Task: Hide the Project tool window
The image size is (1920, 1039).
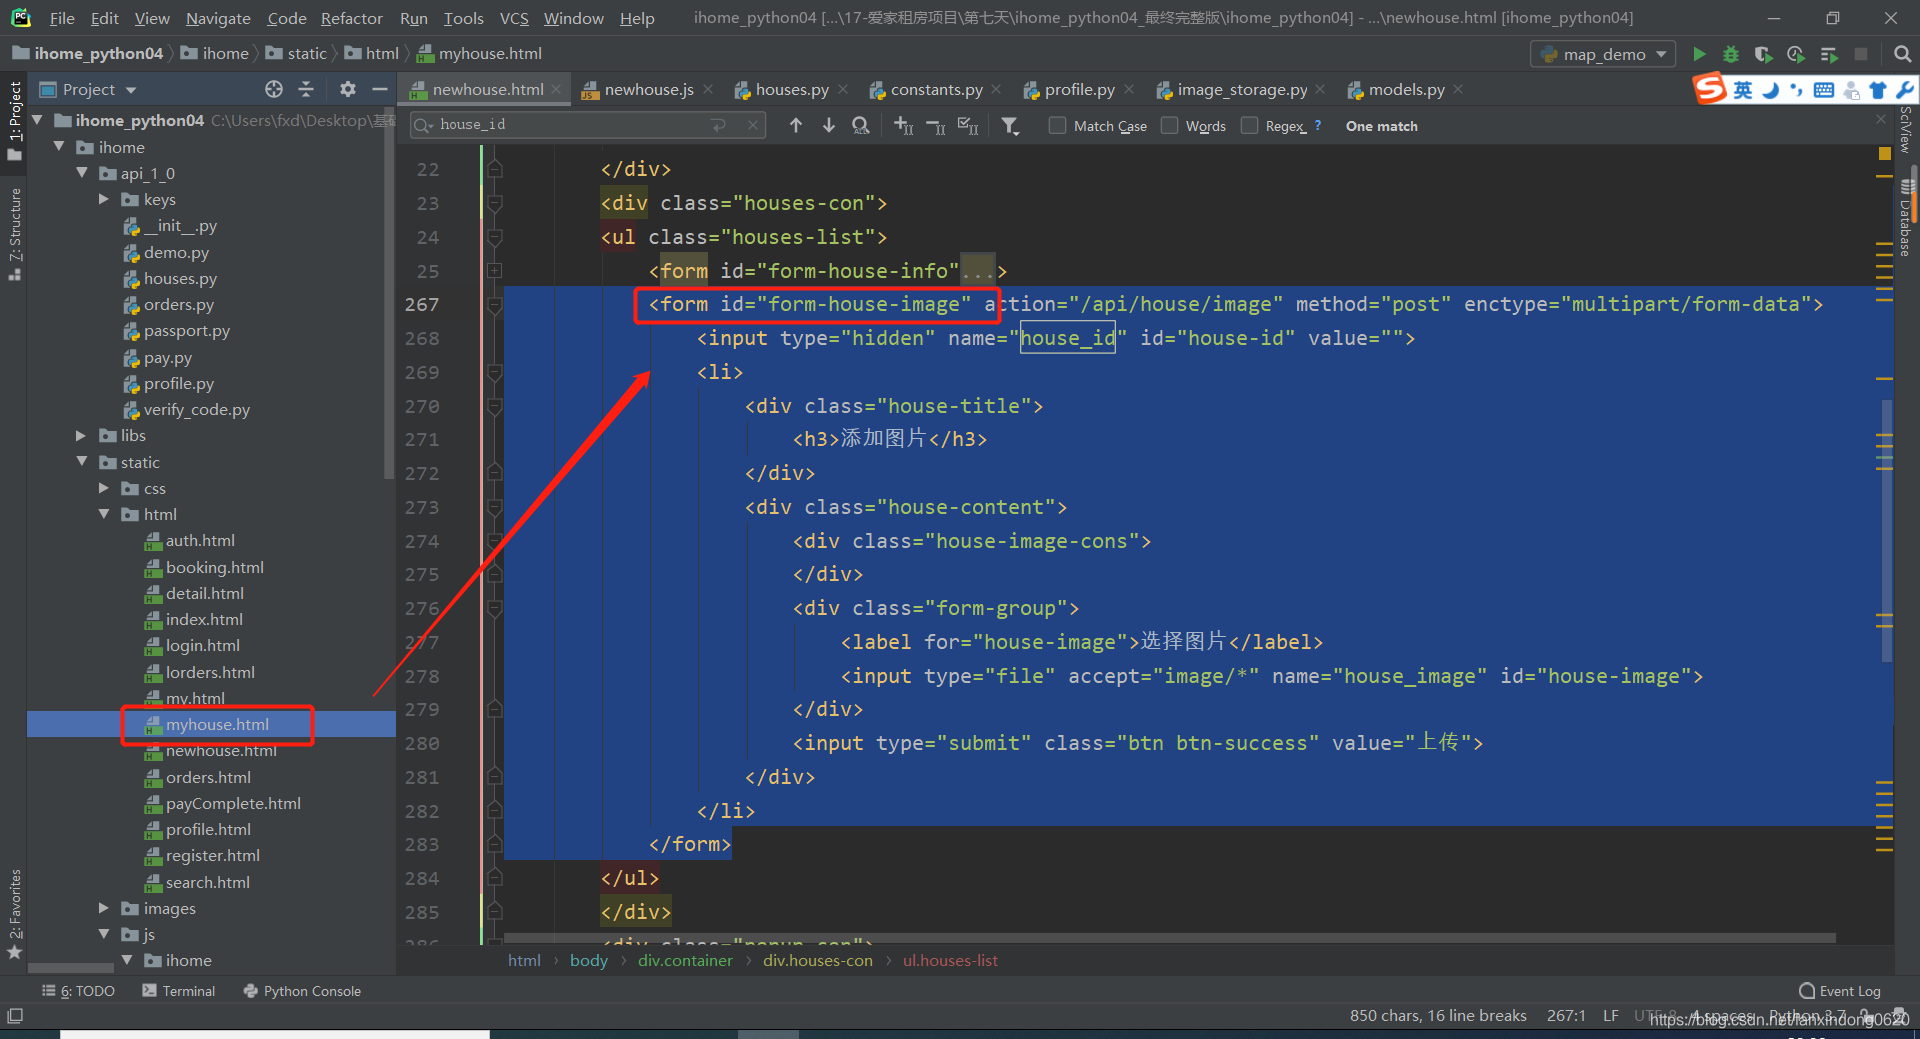Action: (x=379, y=89)
